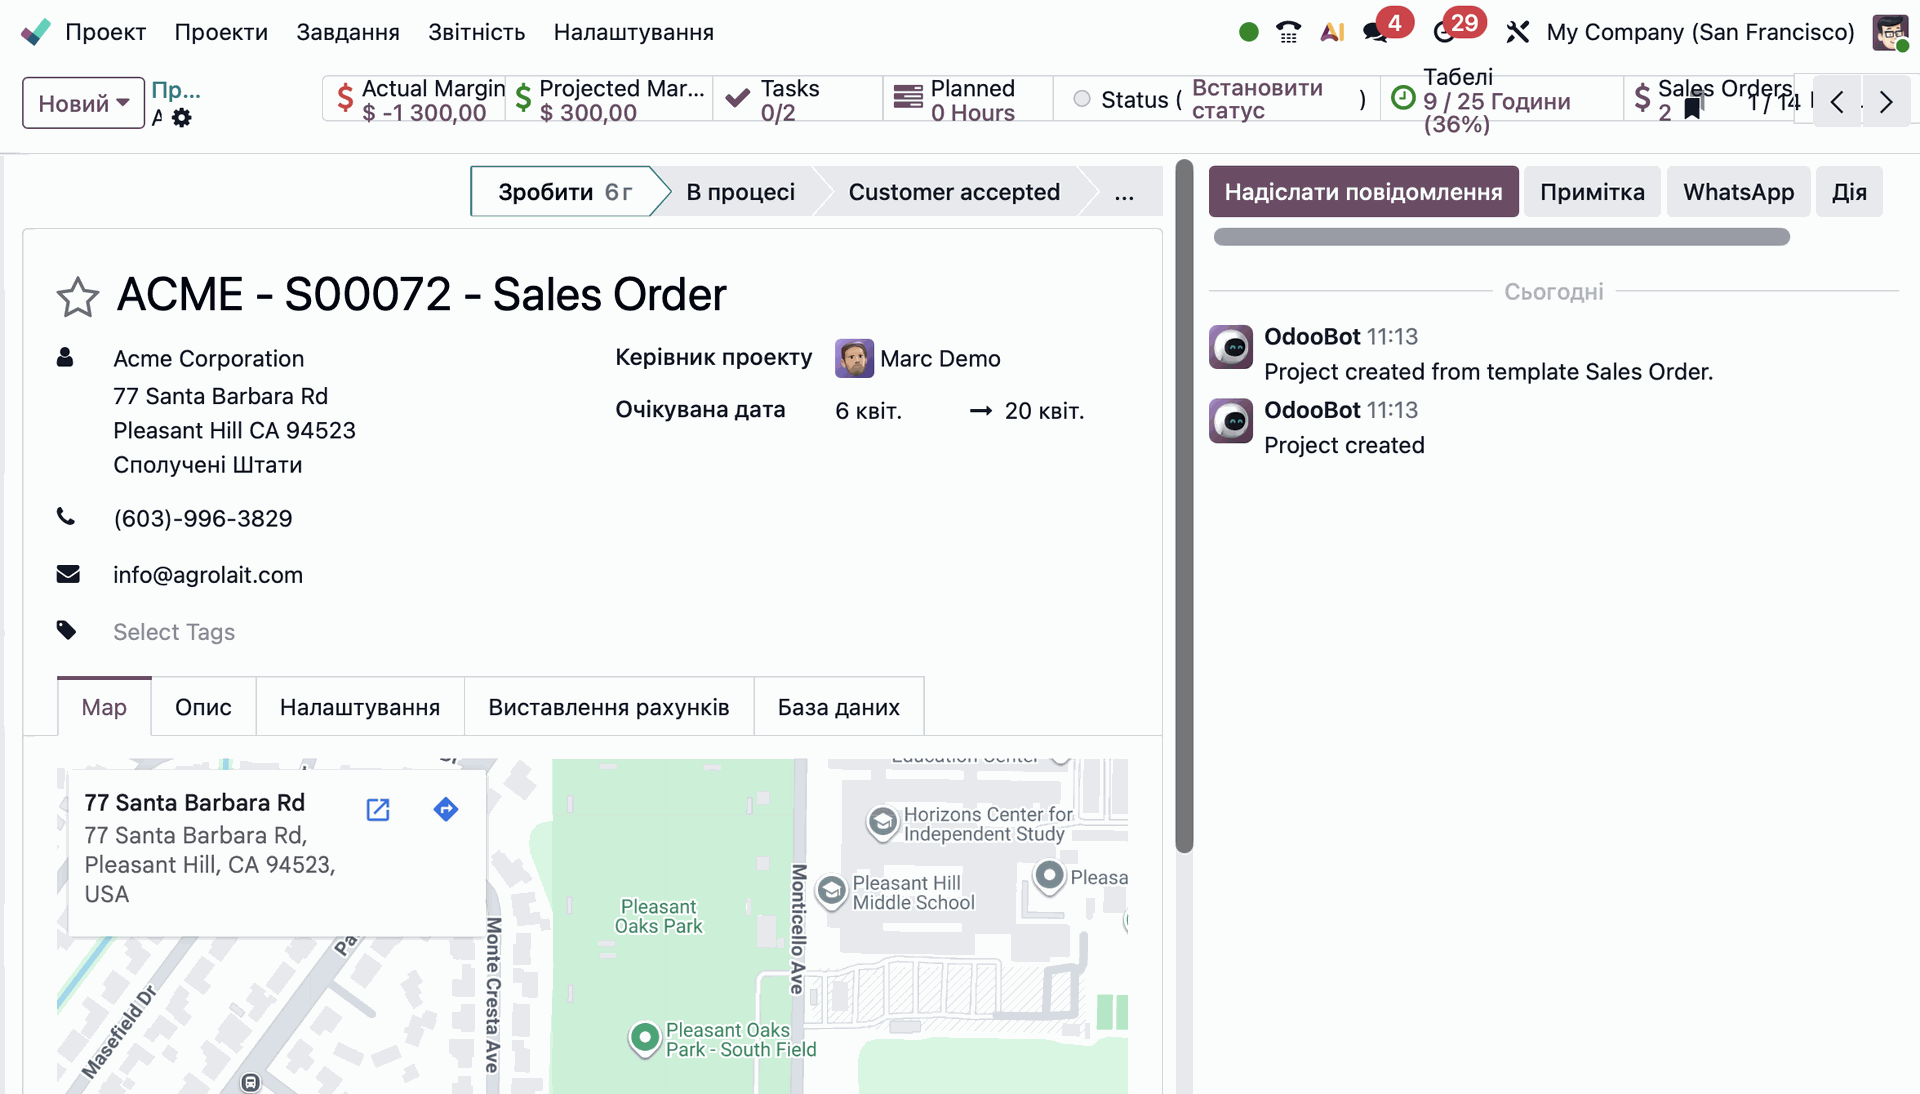The width and height of the screenshot is (1920, 1094).
Task: Switch to the Виставлення рахунків tab
Action: [x=608, y=707]
